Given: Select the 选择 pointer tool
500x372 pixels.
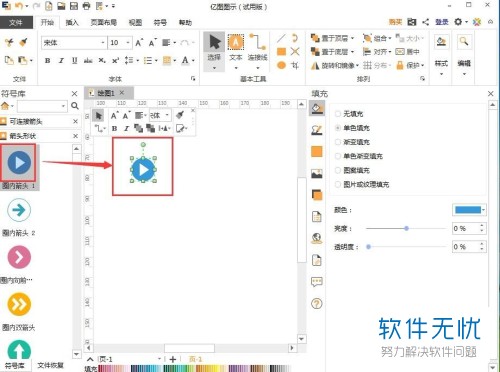Looking at the screenshot, I should (x=214, y=52).
